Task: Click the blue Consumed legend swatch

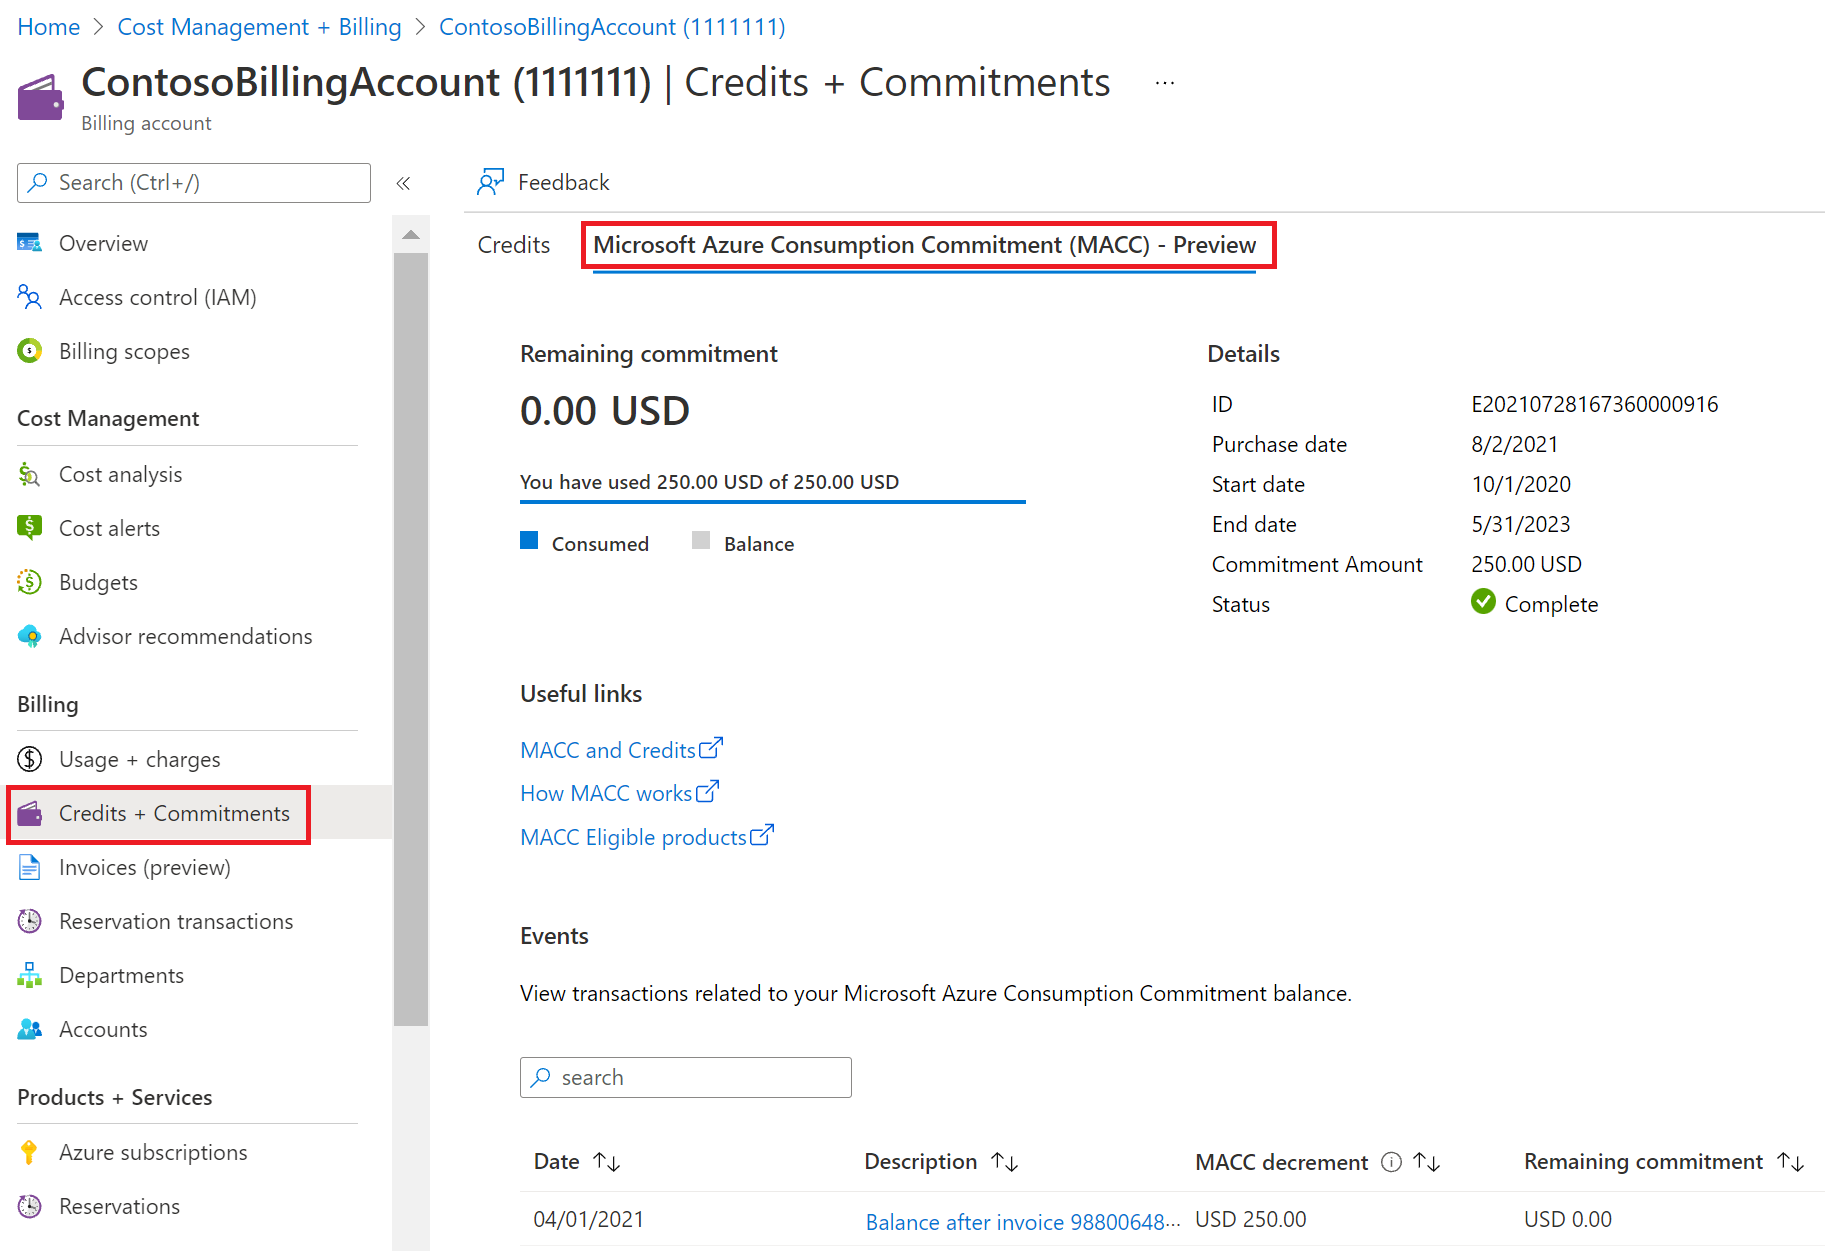Action: click(530, 541)
